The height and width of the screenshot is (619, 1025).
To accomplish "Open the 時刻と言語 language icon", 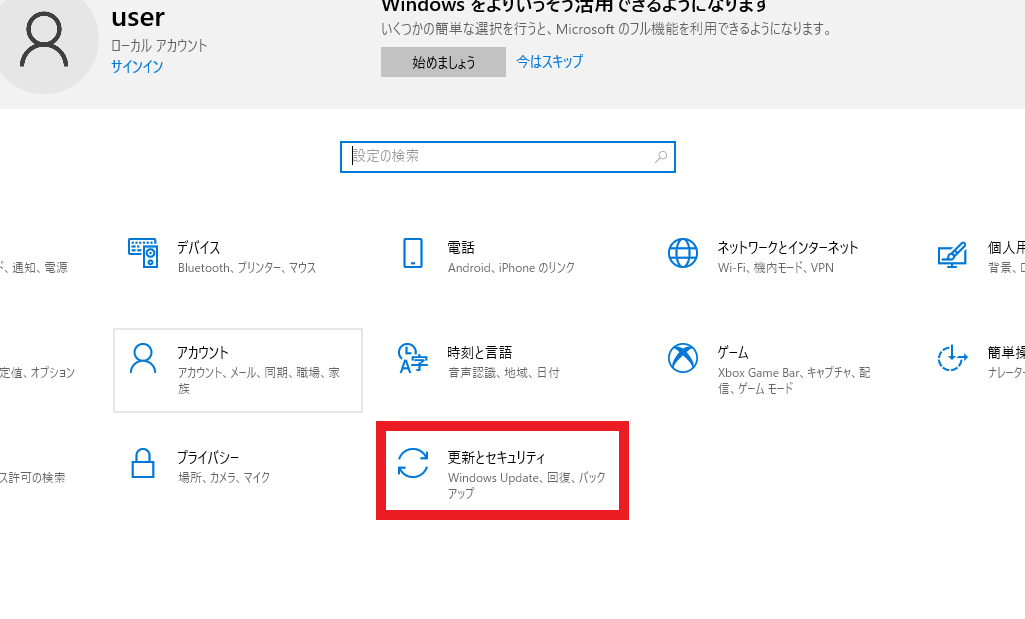I will click(413, 358).
